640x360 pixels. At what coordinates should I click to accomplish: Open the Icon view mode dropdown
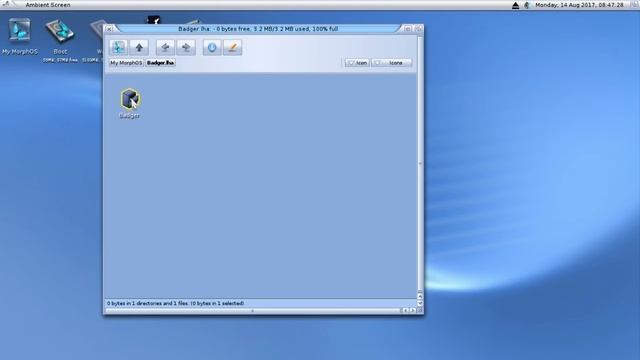(358, 63)
